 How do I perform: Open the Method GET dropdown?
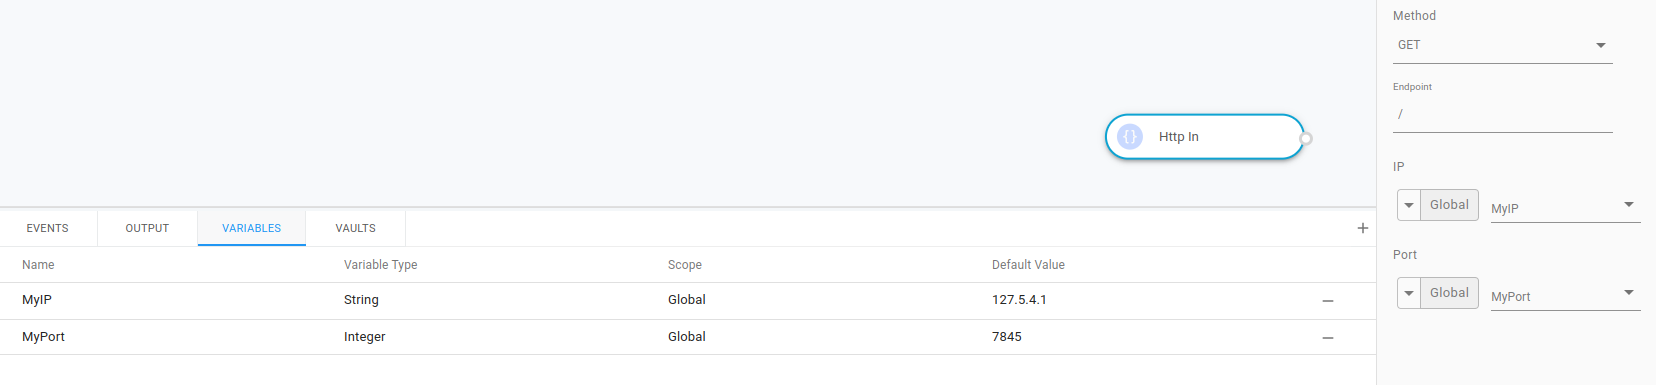point(1503,45)
